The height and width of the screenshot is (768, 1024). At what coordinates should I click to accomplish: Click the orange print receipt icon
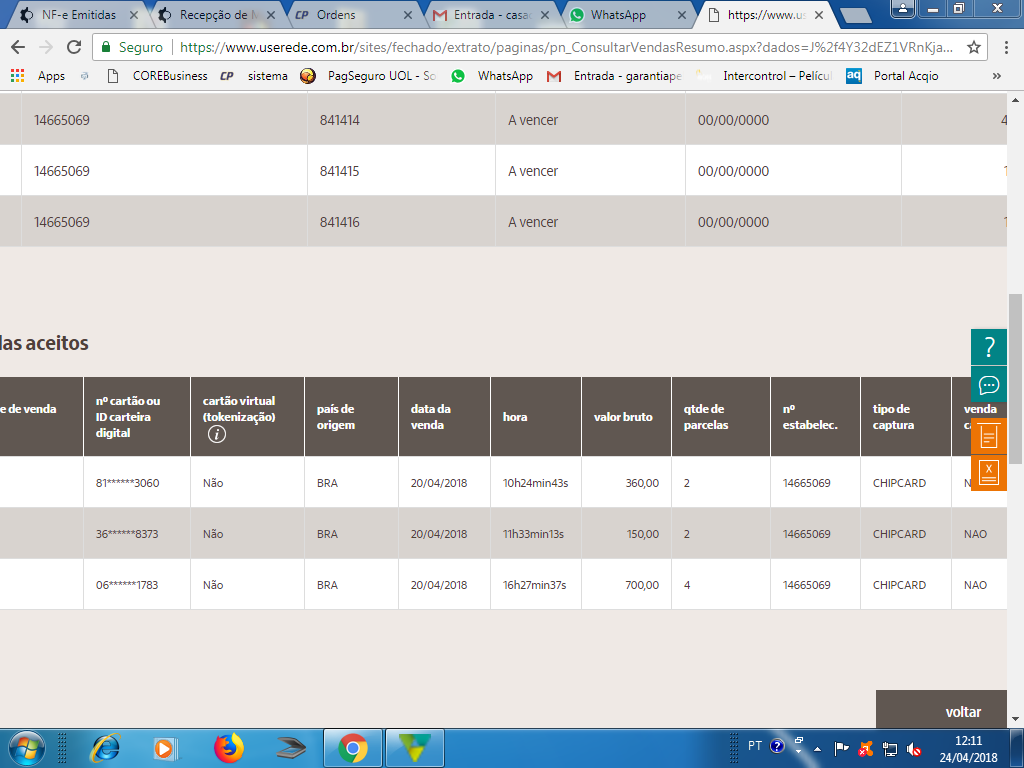(989, 436)
